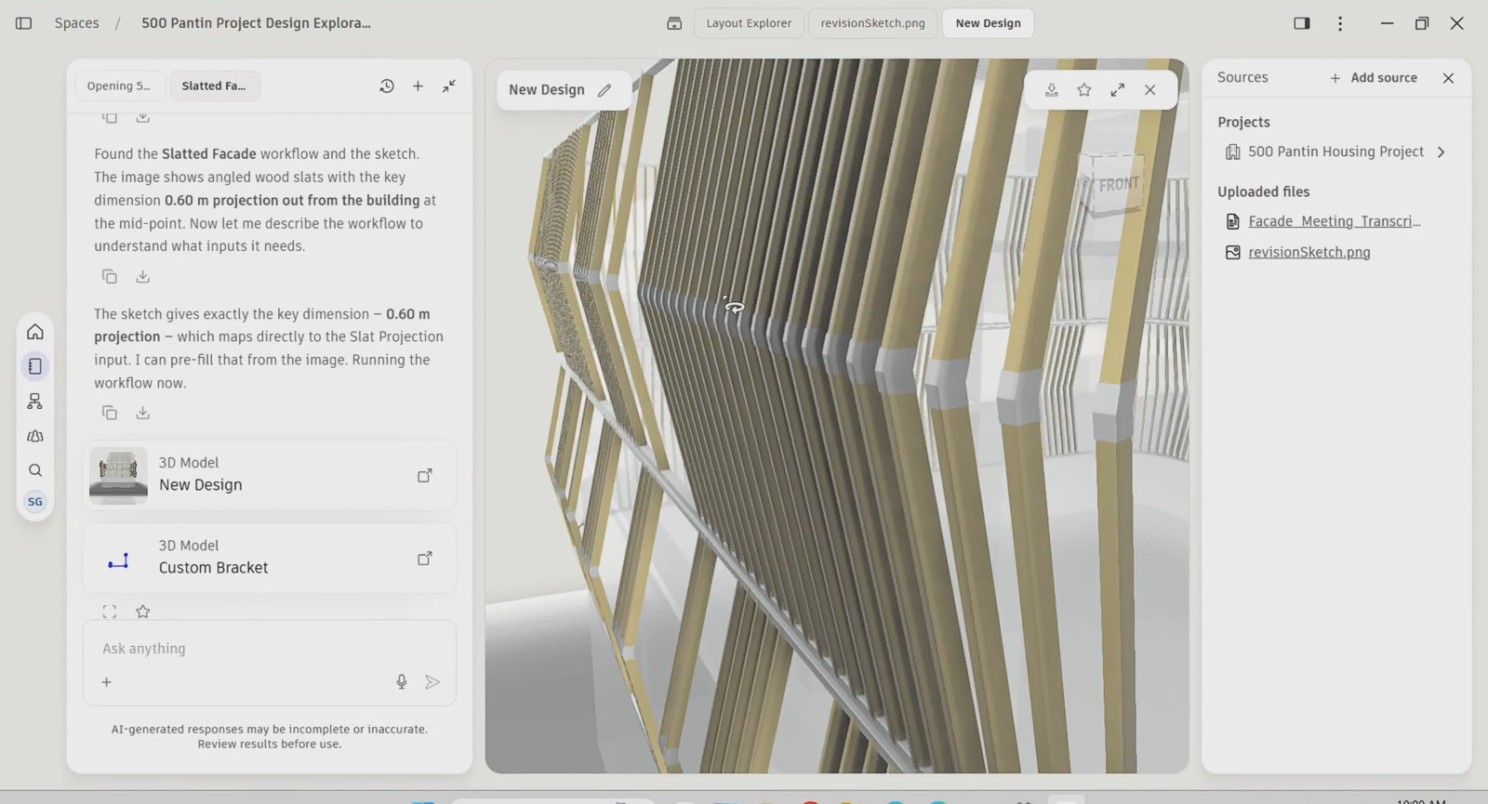Click the Add source button

pos(1373,78)
